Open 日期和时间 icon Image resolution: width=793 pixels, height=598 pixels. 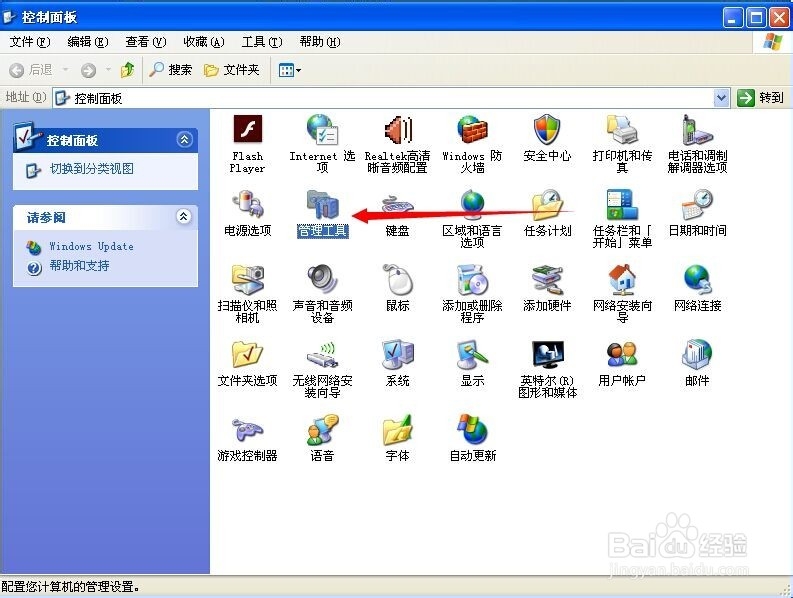pos(697,204)
